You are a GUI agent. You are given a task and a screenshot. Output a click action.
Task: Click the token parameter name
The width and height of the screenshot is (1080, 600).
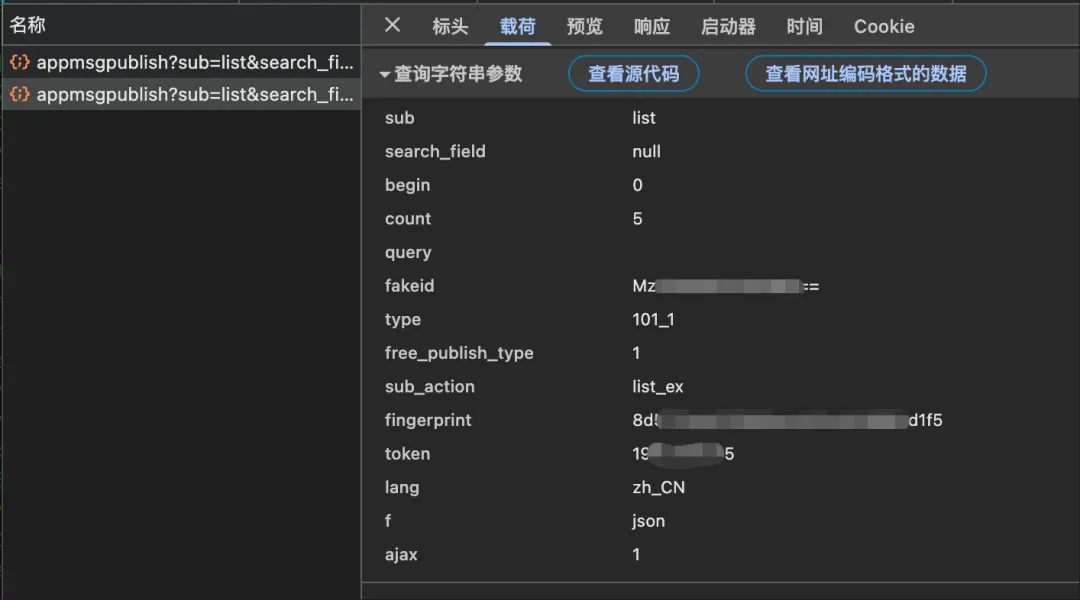click(407, 454)
